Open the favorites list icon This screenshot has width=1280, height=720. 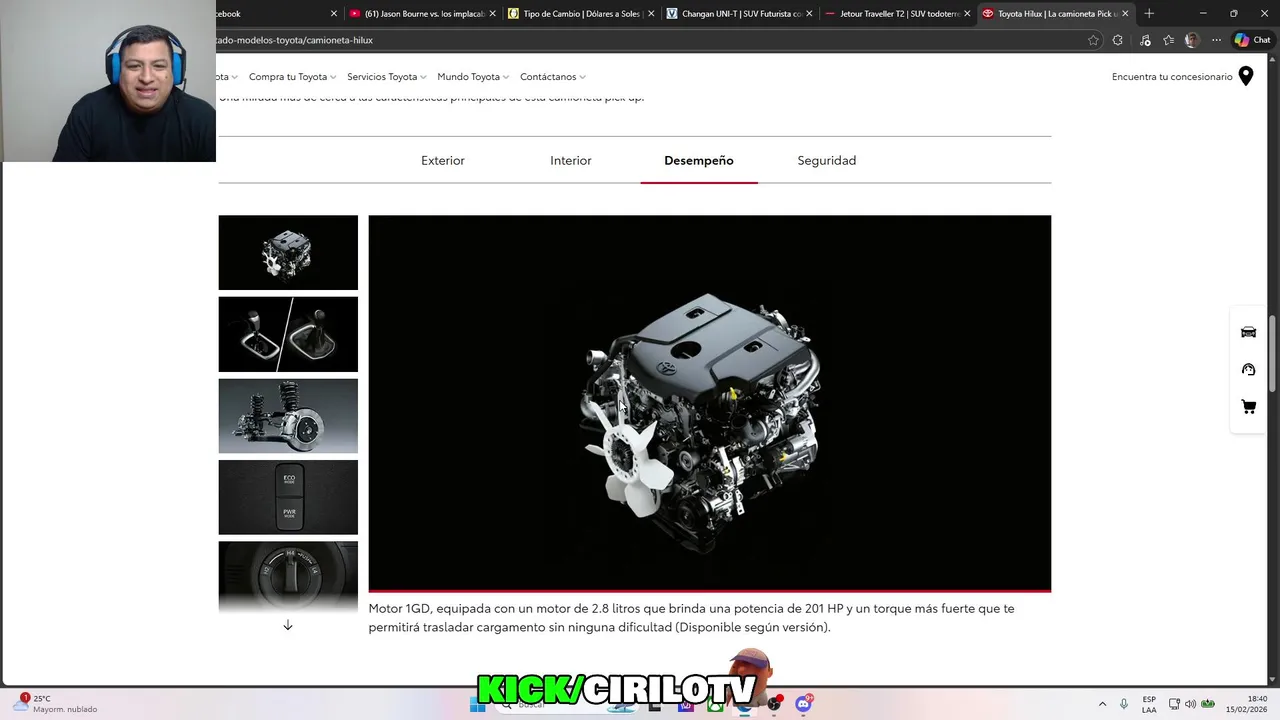tap(1168, 40)
